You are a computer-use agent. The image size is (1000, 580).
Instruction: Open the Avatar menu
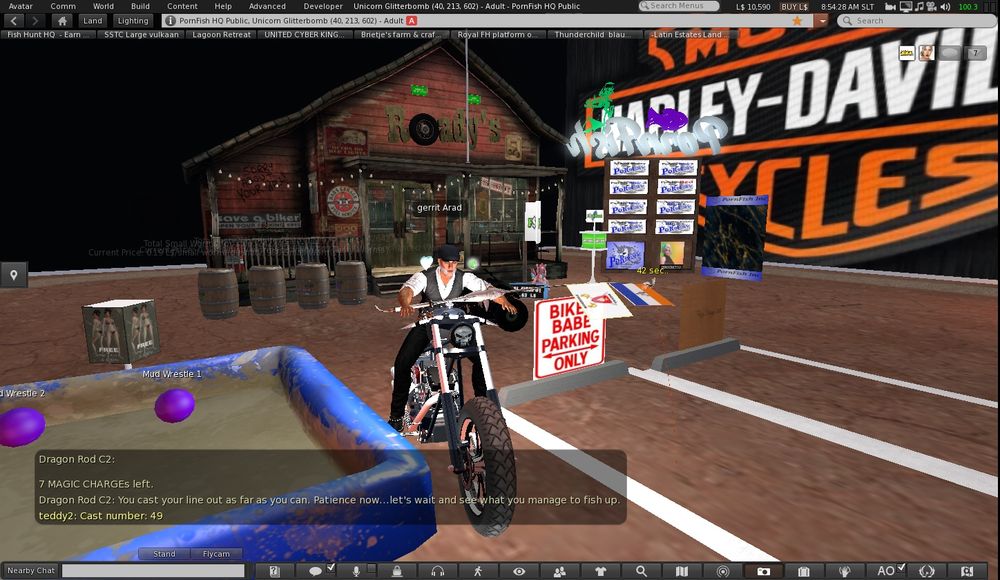point(20,6)
